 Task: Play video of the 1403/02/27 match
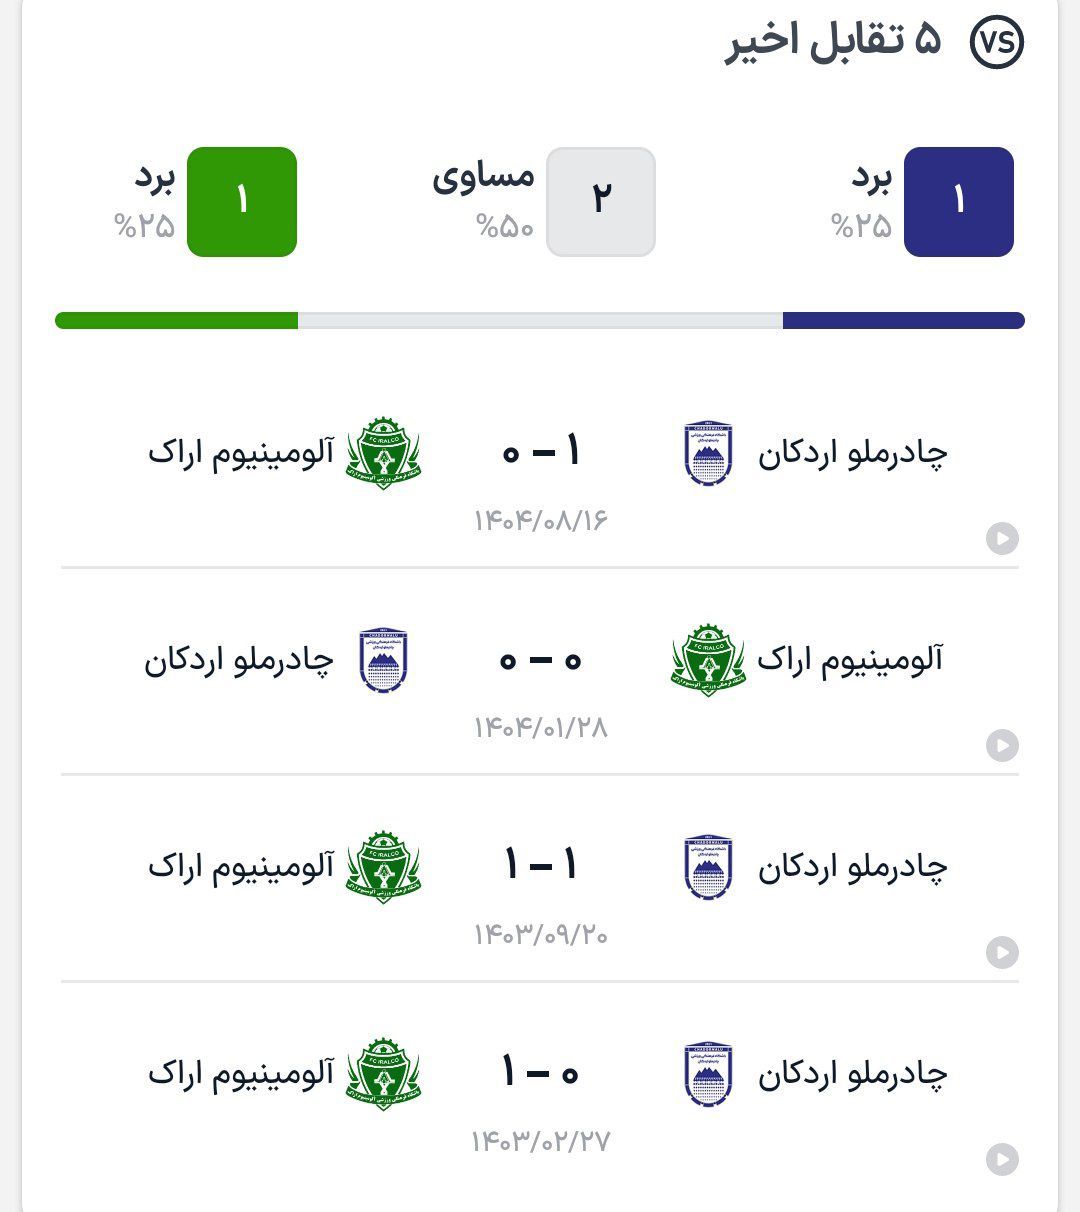pyautogui.click(x=1002, y=1159)
